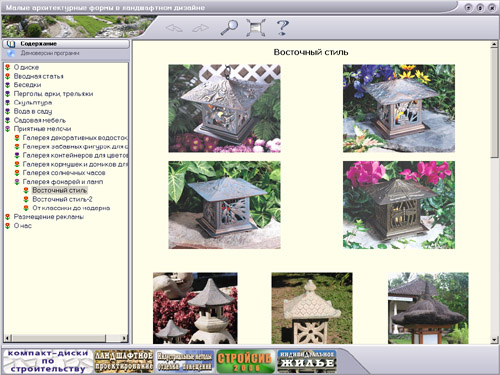This screenshot has width=500, height=375.
Task: Click the flower icon next to Беседки
Action: point(8,85)
